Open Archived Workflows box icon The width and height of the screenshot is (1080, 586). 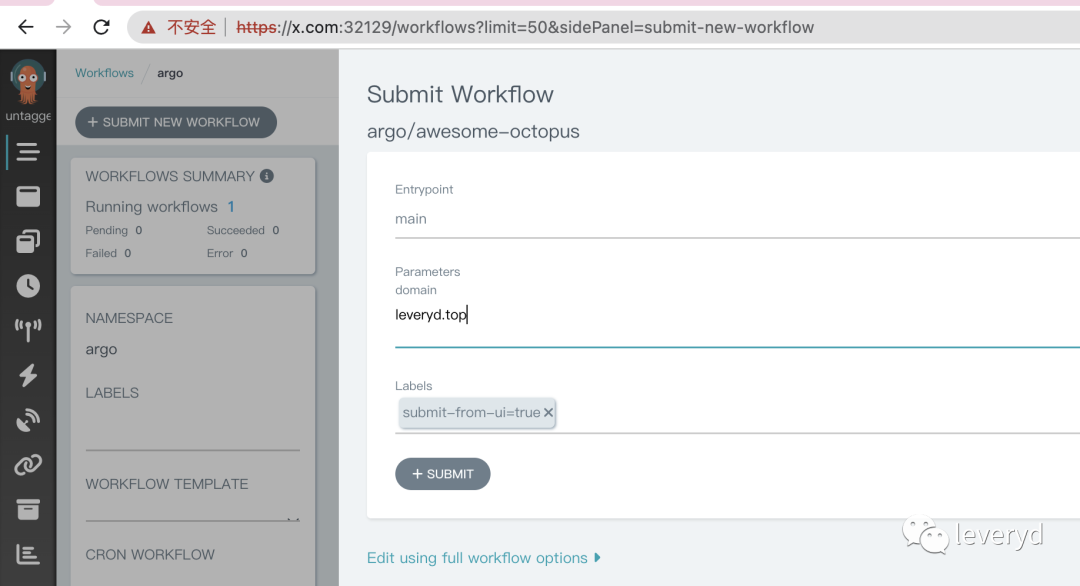click(x=28, y=510)
